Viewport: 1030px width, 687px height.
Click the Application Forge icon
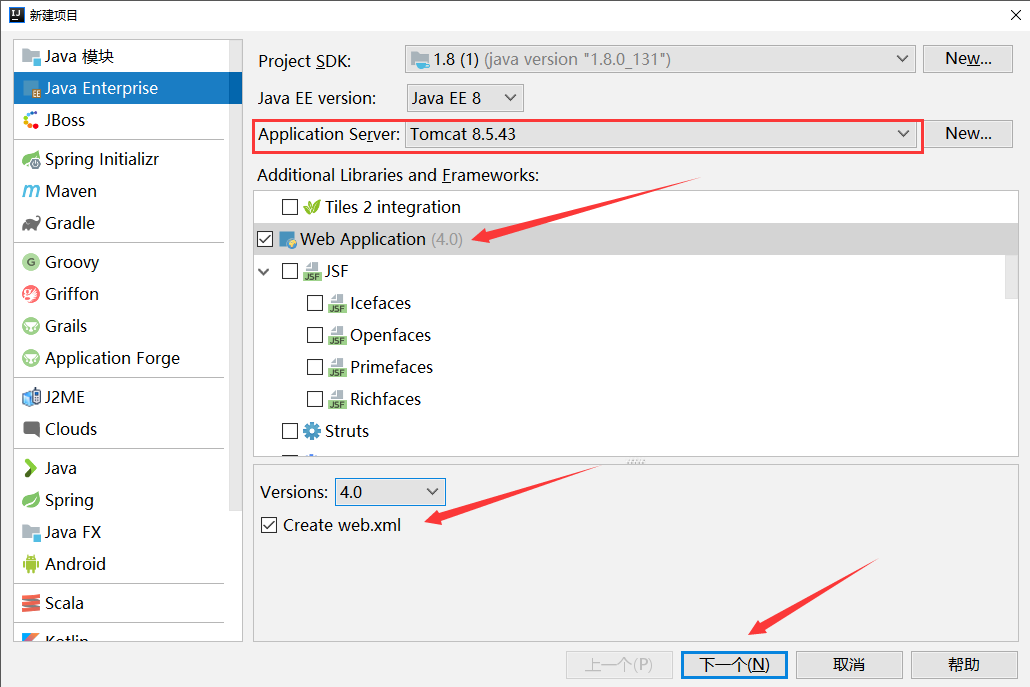31,358
